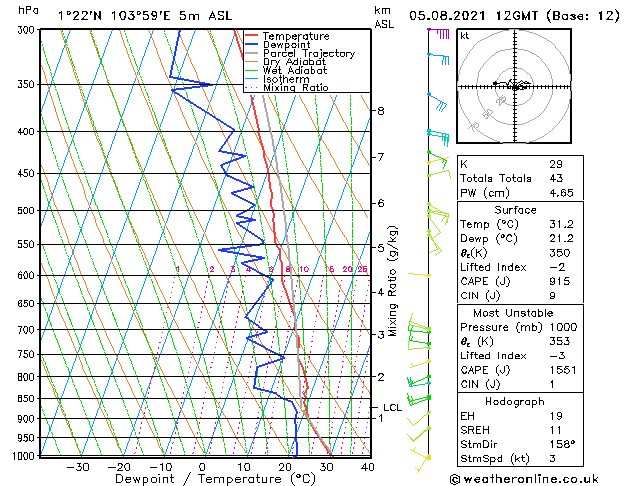Click the Surface CIN value 9
Viewport: 629px width, 486px height.
pos(552,296)
